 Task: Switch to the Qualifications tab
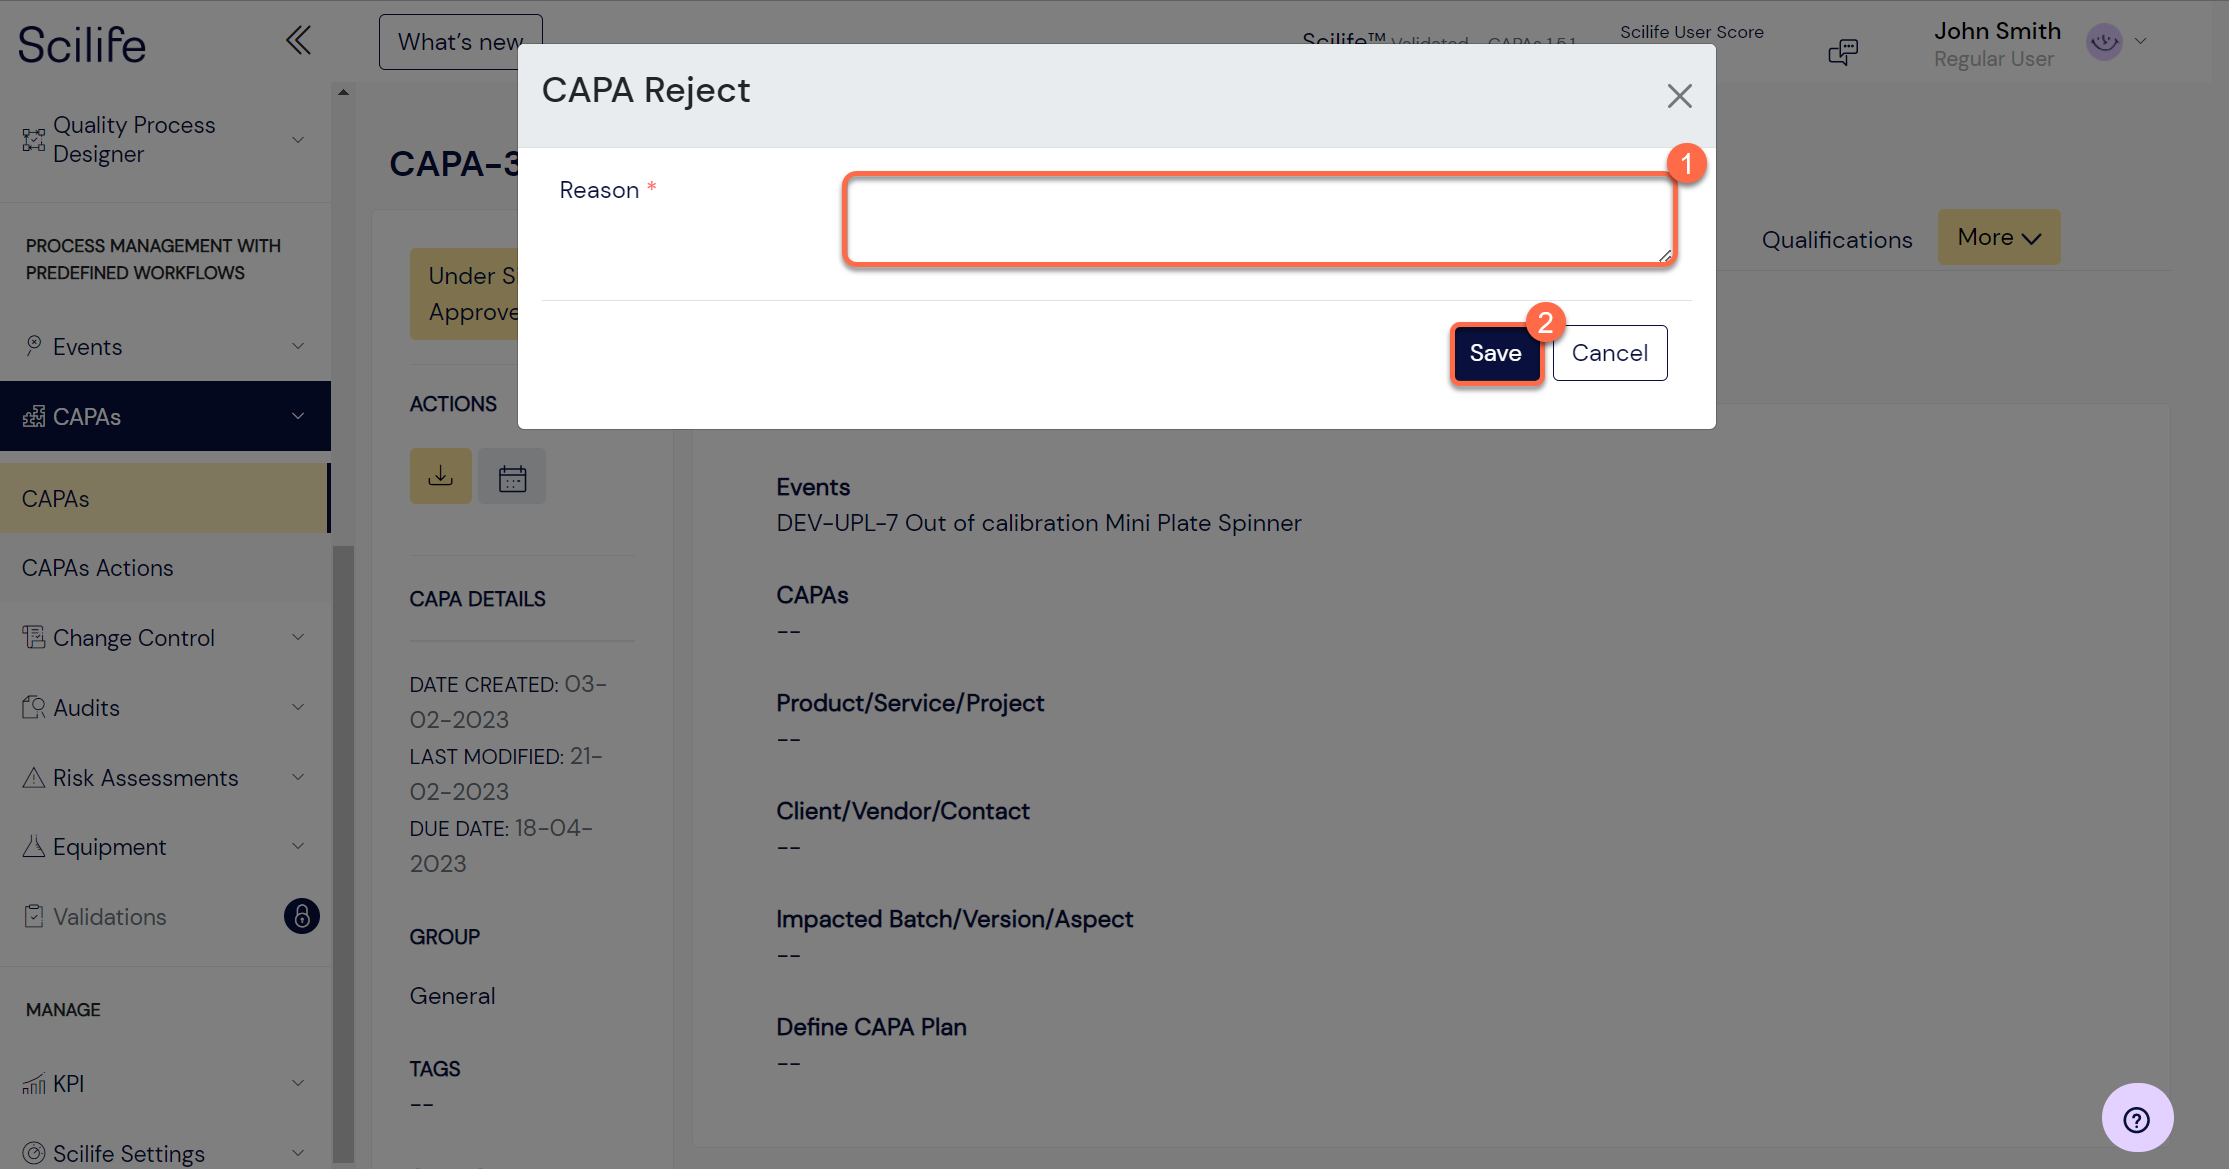pos(1837,240)
